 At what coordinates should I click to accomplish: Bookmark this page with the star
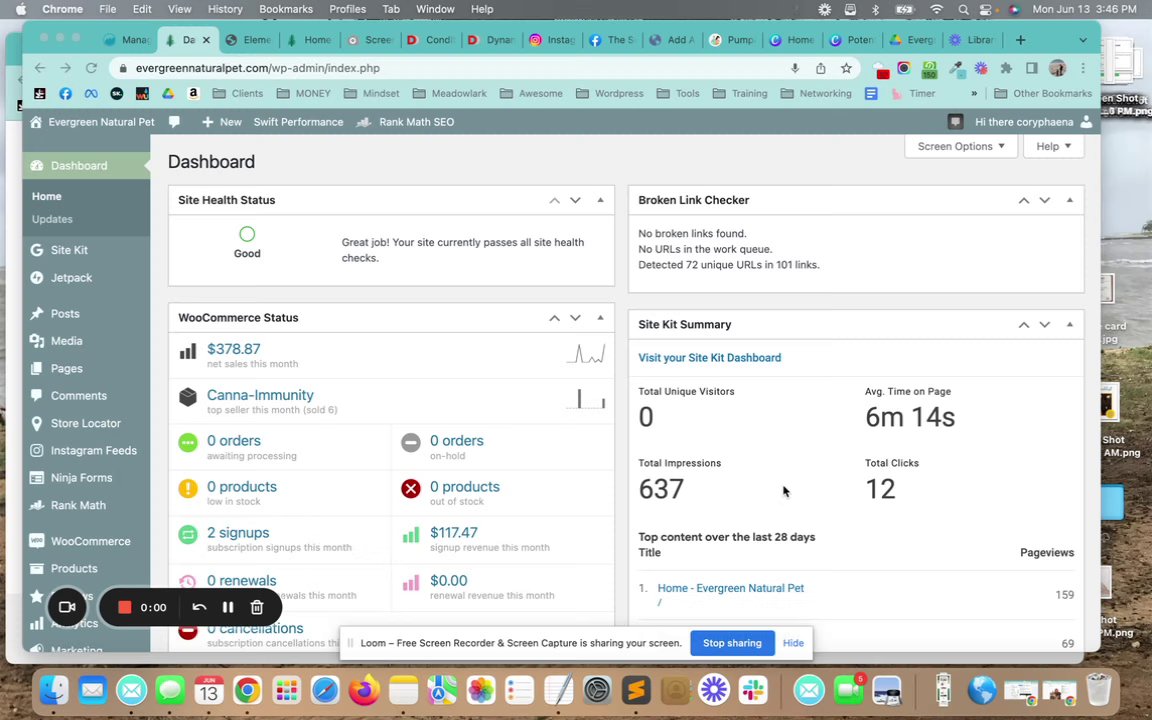tap(846, 68)
